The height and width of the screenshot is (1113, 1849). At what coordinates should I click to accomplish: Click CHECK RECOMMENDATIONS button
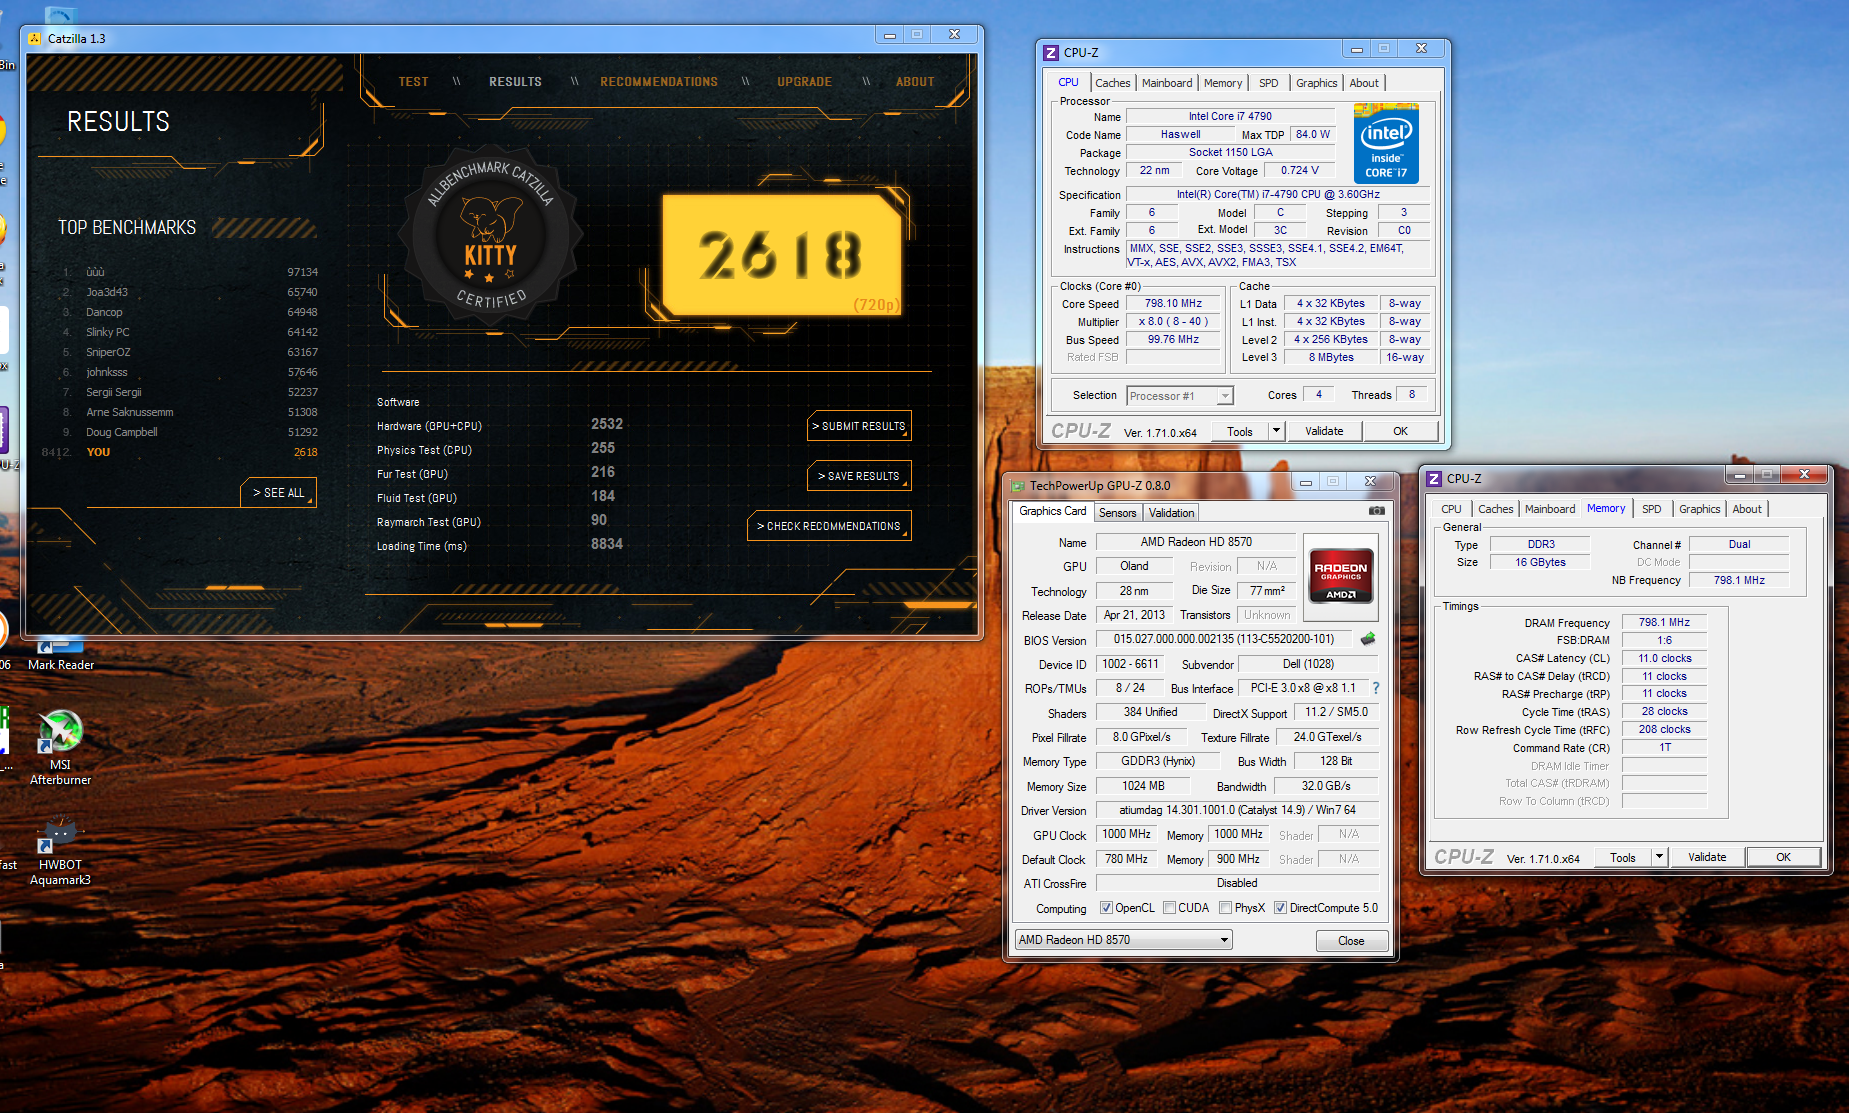pos(829,526)
